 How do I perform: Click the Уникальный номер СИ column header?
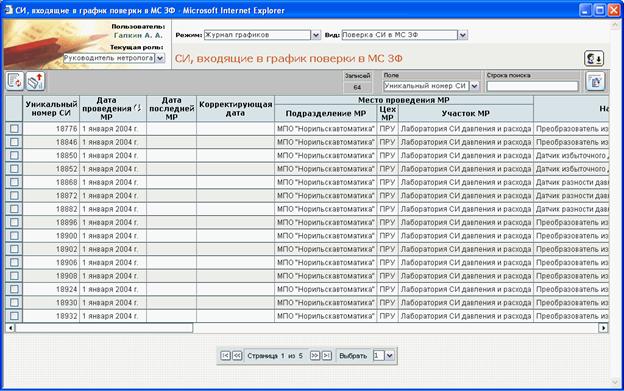(x=51, y=109)
